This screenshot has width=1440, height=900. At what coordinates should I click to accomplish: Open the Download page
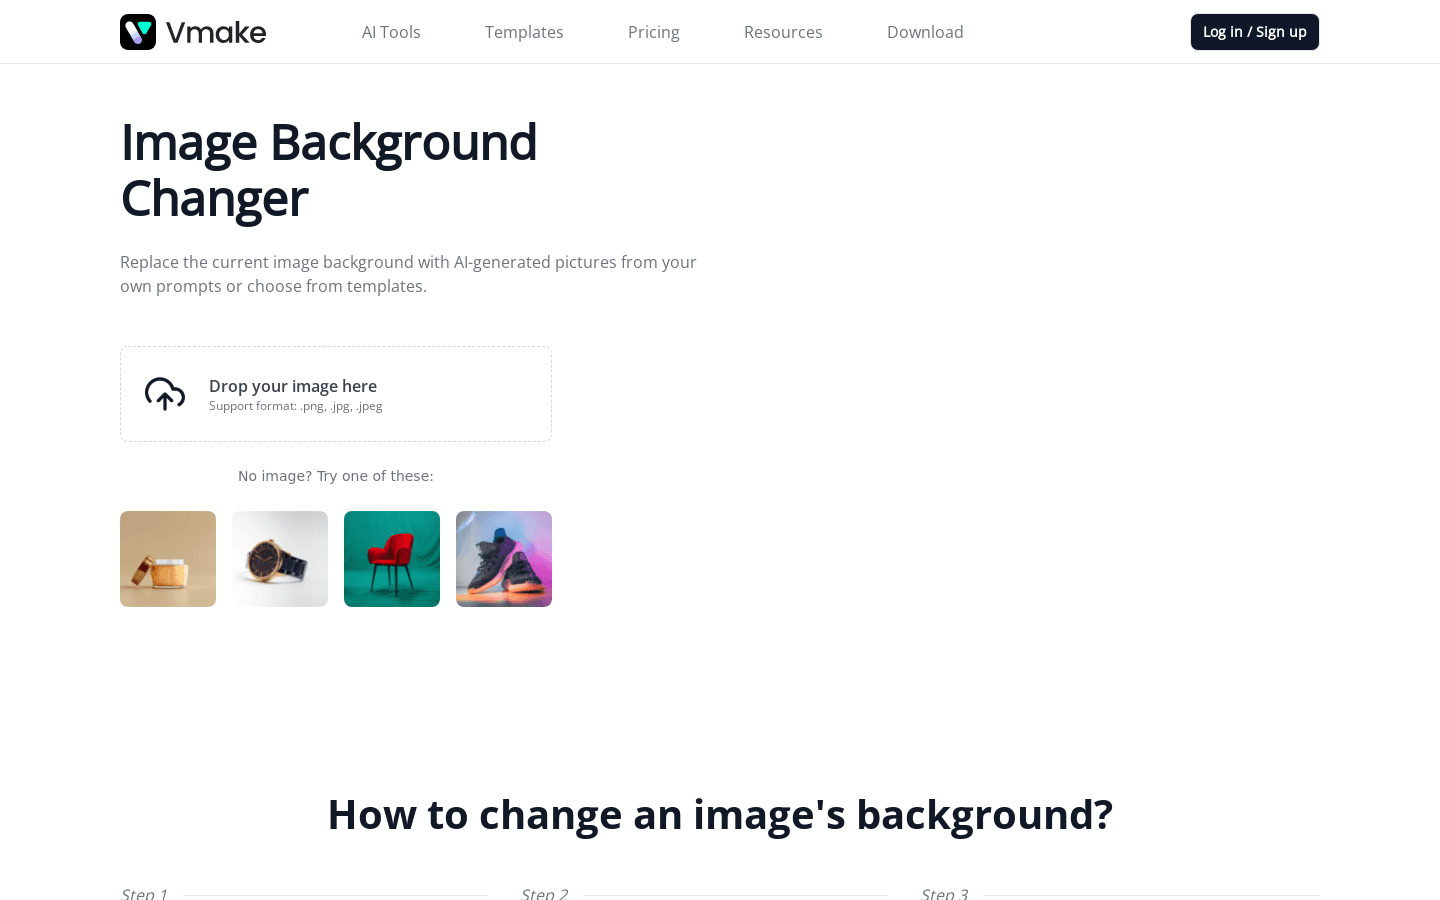tap(925, 32)
